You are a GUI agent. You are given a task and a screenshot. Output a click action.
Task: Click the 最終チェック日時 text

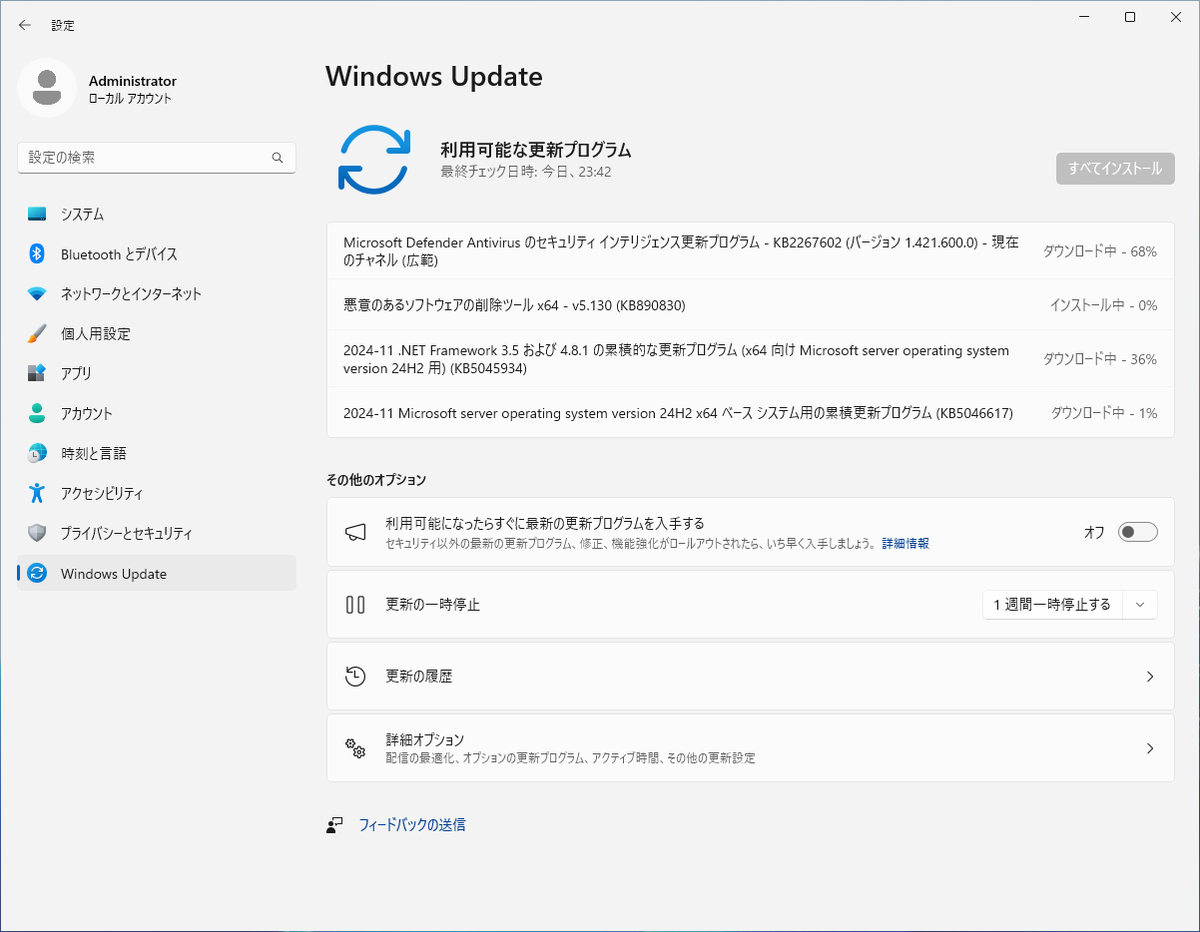tap(526, 172)
